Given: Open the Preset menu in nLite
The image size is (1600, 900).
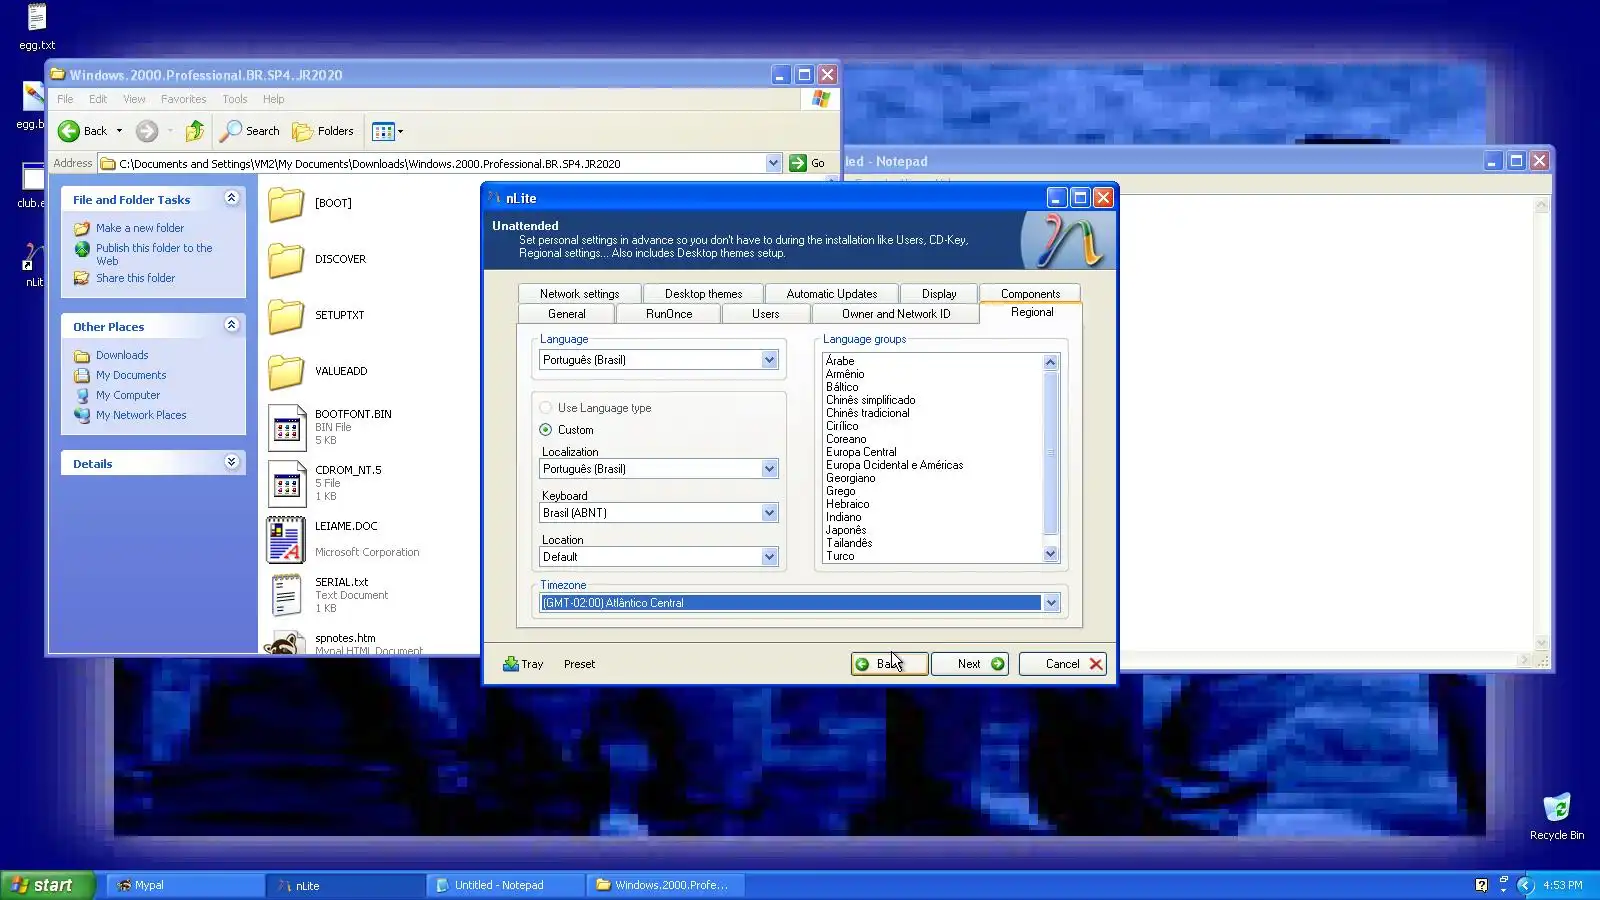Looking at the screenshot, I should tap(579, 664).
